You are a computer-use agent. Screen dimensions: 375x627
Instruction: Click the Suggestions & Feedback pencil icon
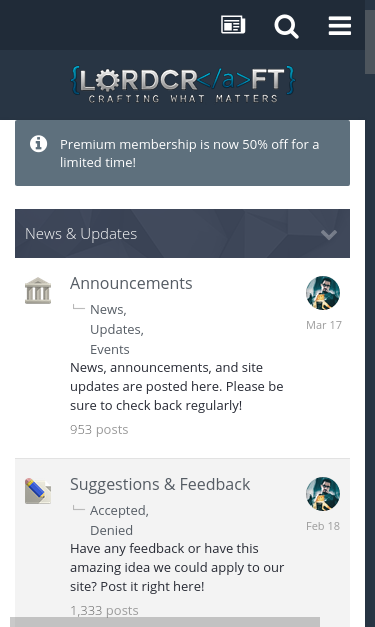tap(38, 491)
